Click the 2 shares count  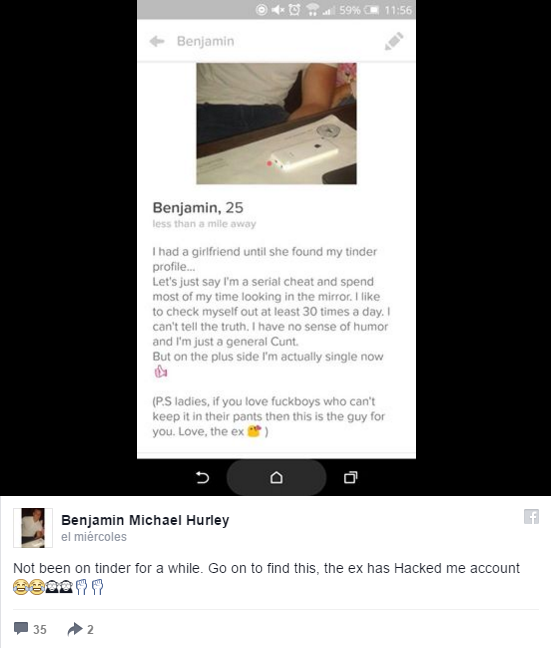click(x=90, y=629)
